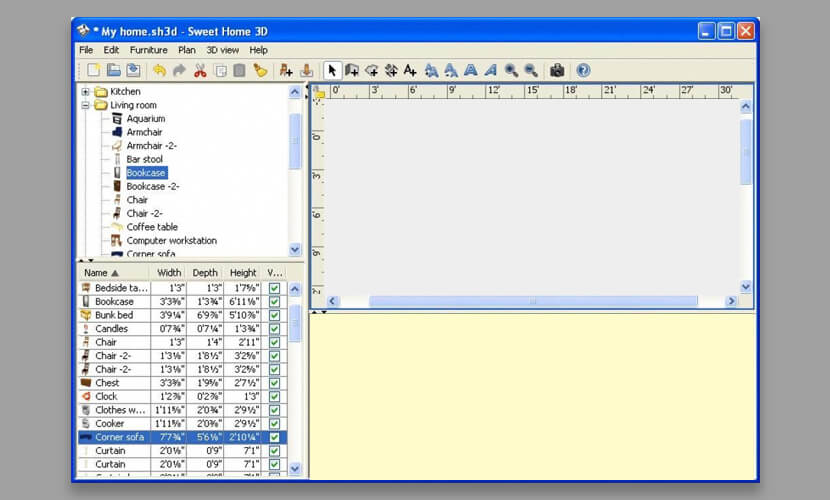Click furniture table scroll up arrow

[x=295, y=289]
